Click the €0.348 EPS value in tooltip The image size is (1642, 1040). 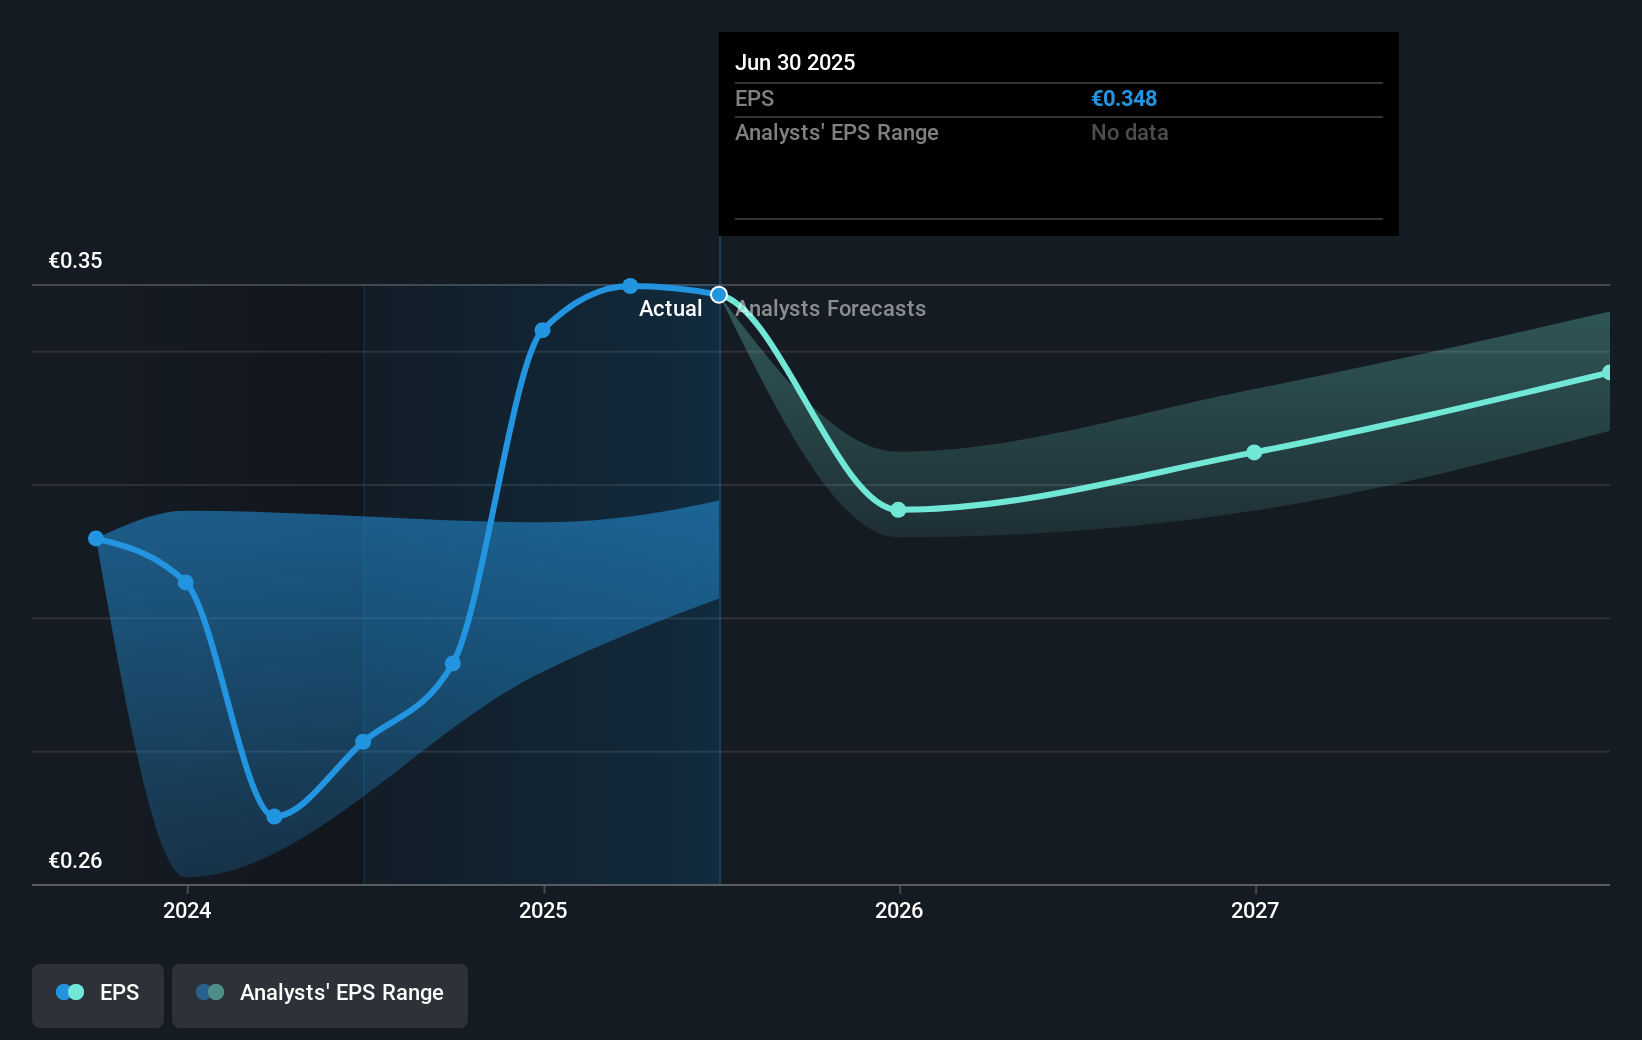(1124, 99)
